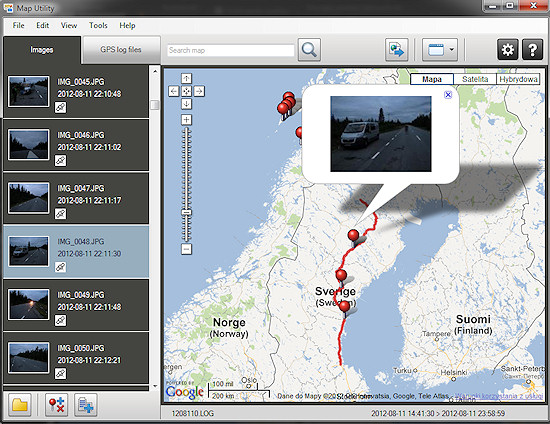Click the file name IMG_0047.JPG text
The width and height of the screenshot is (550, 424).
click(x=81, y=188)
